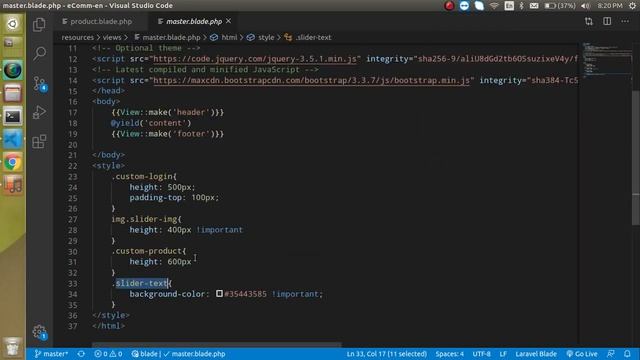Click the views breadcrumb

[x=112, y=37]
